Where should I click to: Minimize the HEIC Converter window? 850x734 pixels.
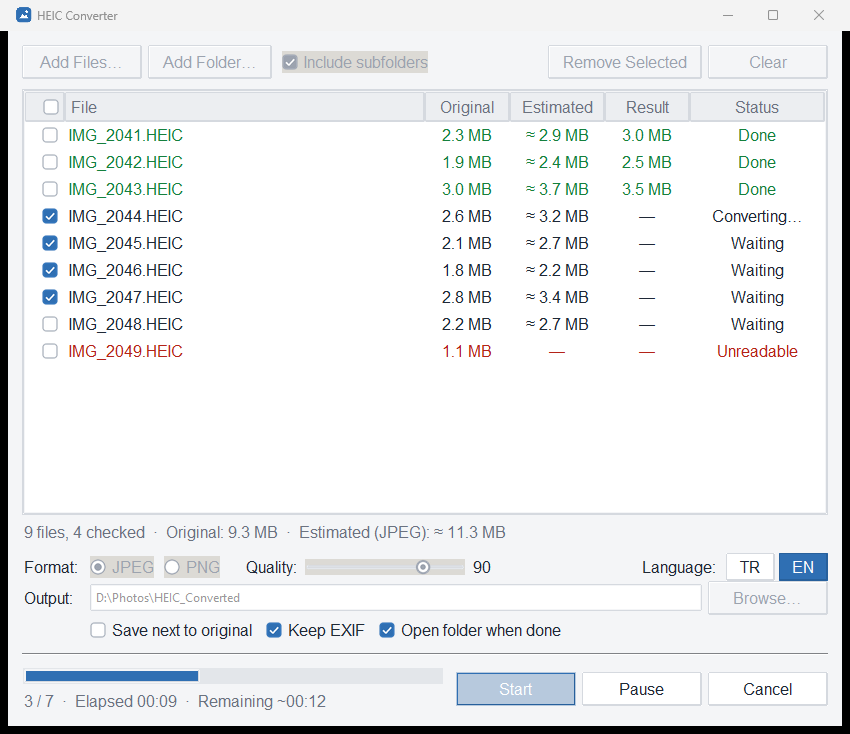[x=728, y=15]
